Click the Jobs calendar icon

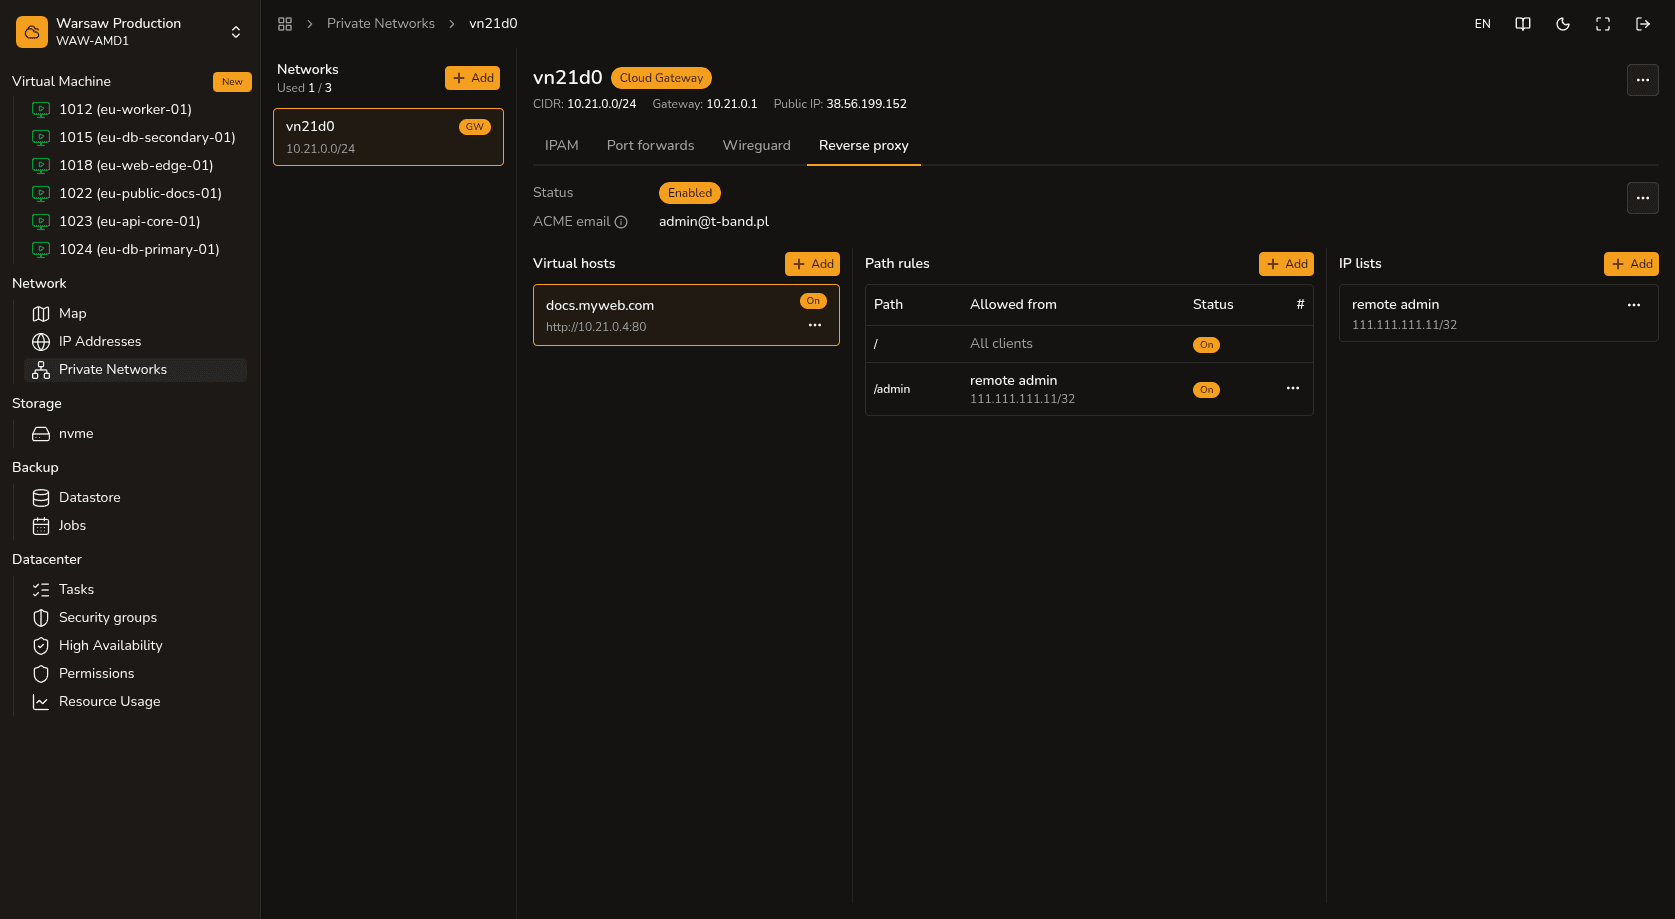tap(41, 526)
